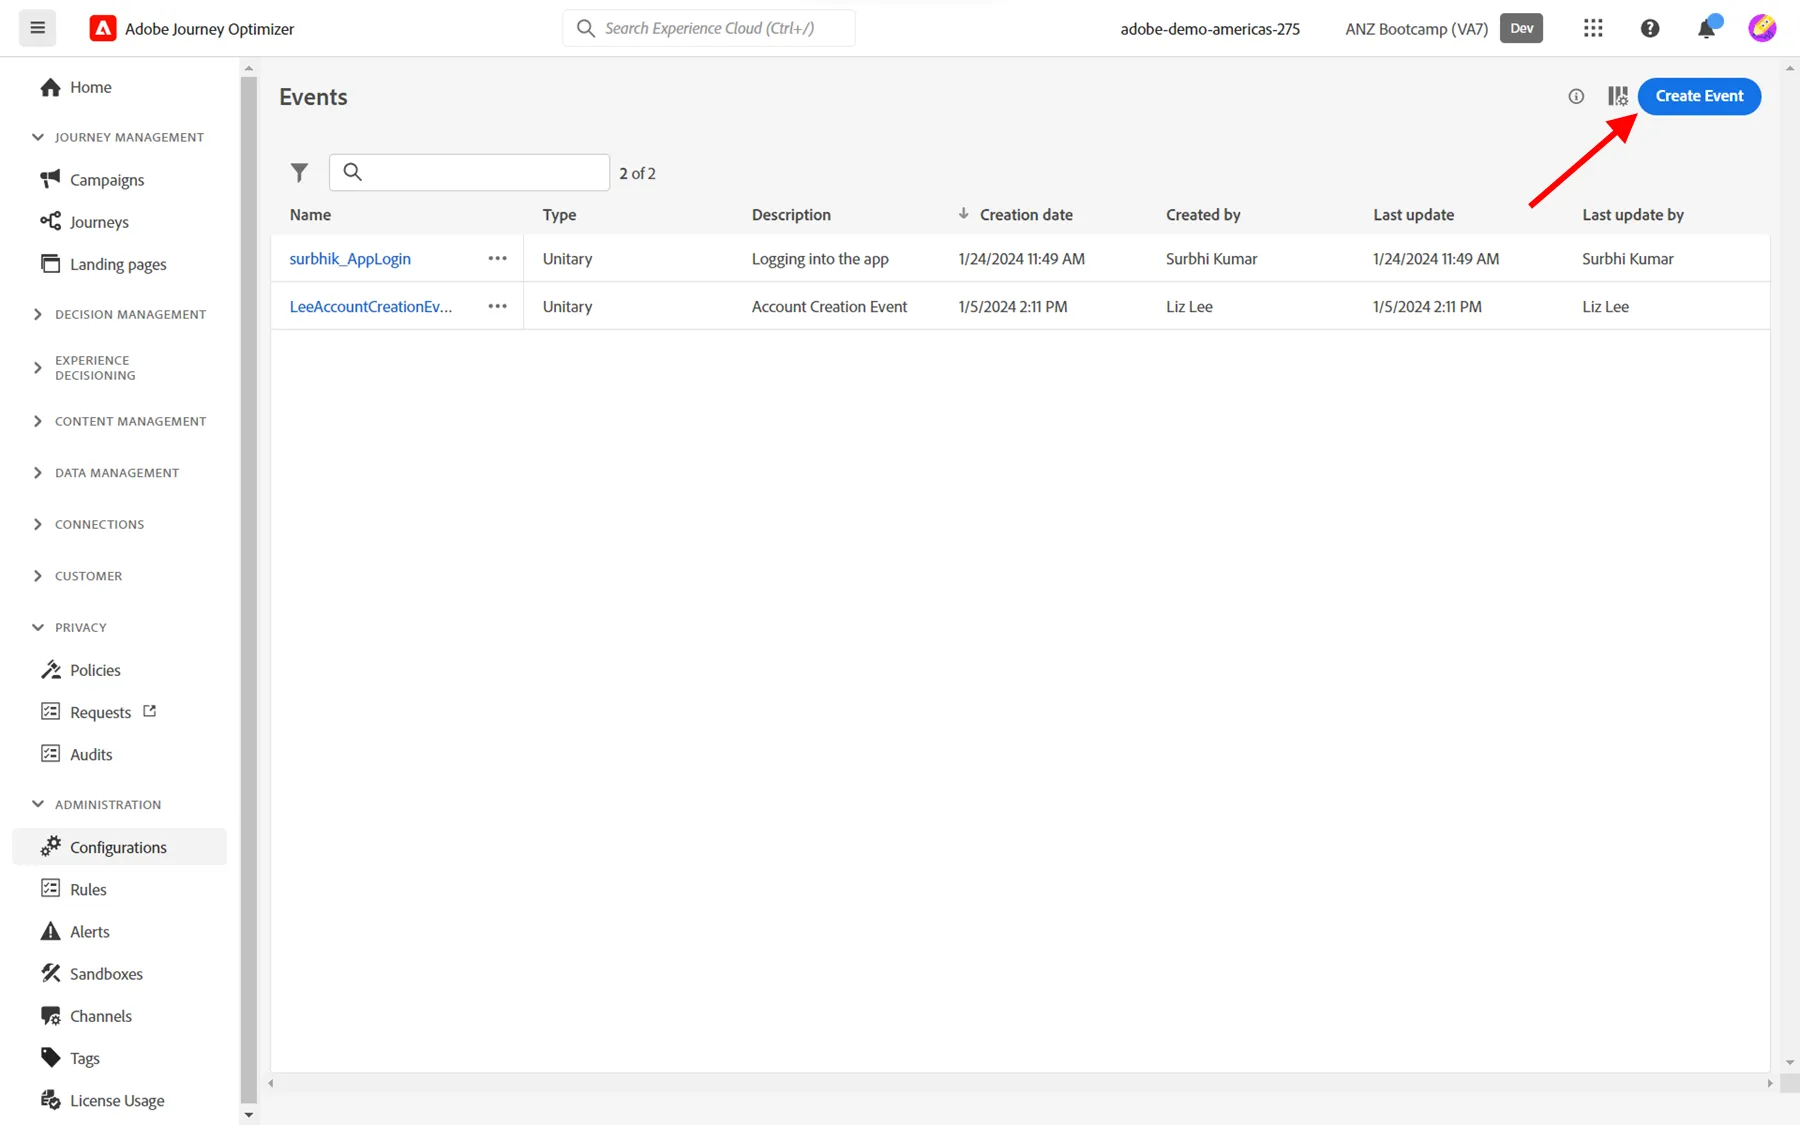The width and height of the screenshot is (1800, 1125).
Task: Open the Policies icon in Privacy section
Action: pyautogui.click(x=50, y=669)
